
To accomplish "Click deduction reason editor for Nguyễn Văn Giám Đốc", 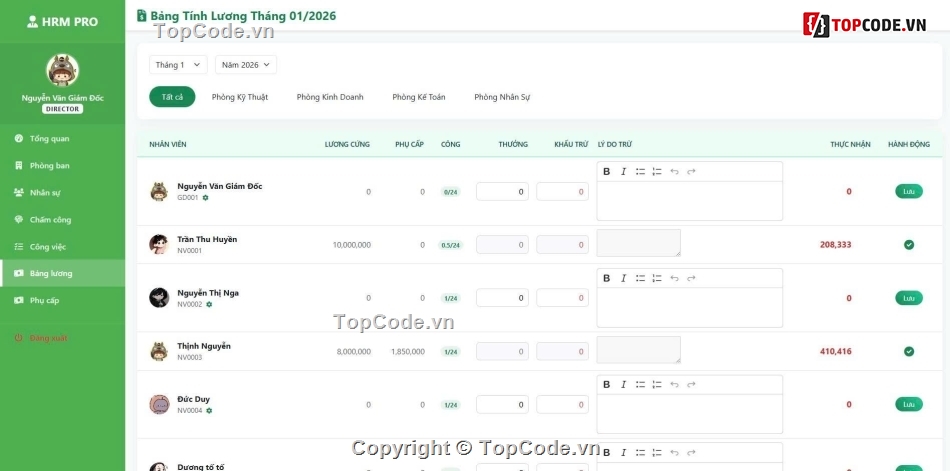I will pos(689,201).
